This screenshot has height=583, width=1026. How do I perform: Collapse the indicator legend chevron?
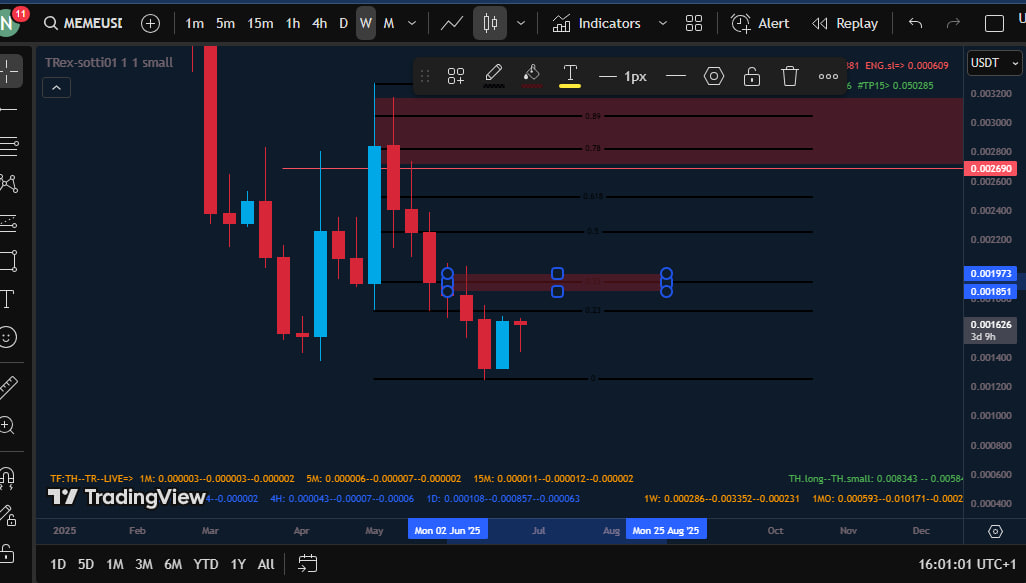point(56,88)
